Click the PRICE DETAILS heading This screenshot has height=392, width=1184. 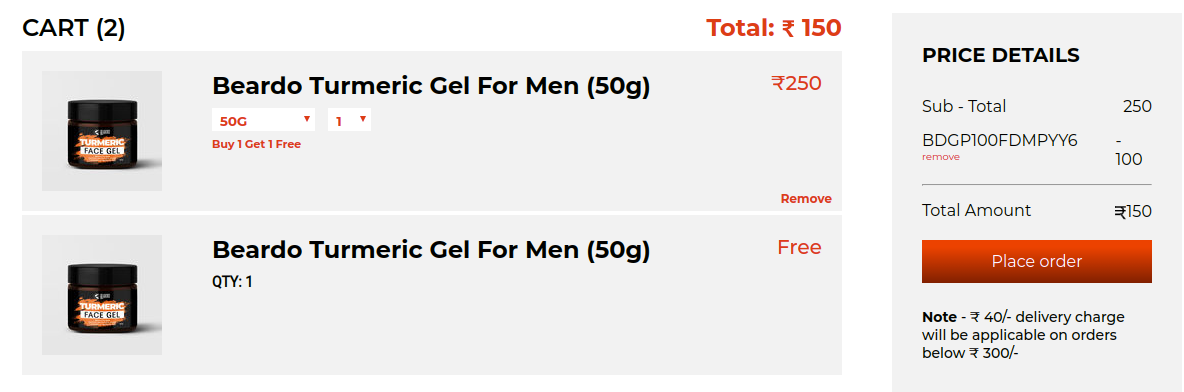point(1001,55)
